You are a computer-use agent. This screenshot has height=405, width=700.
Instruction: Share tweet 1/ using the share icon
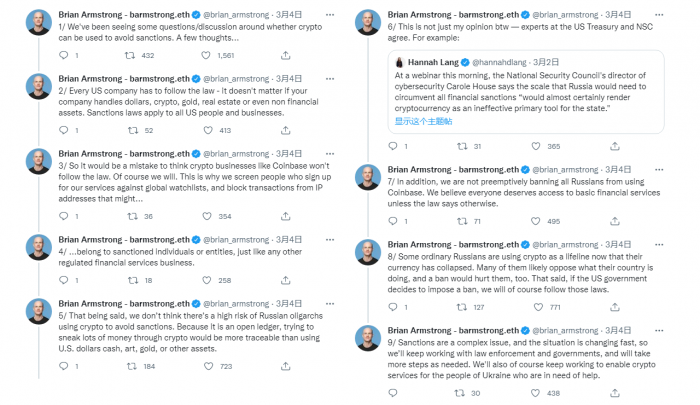pyautogui.click(x=283, y=55)
